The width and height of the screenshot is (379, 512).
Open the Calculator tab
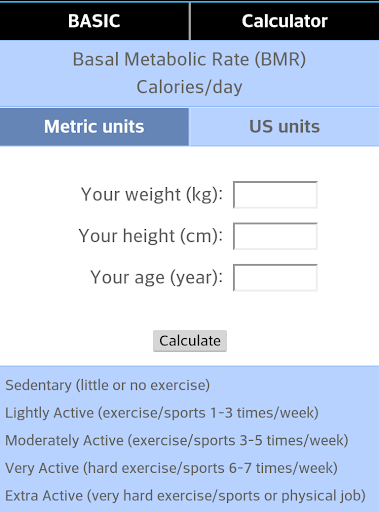285,21
